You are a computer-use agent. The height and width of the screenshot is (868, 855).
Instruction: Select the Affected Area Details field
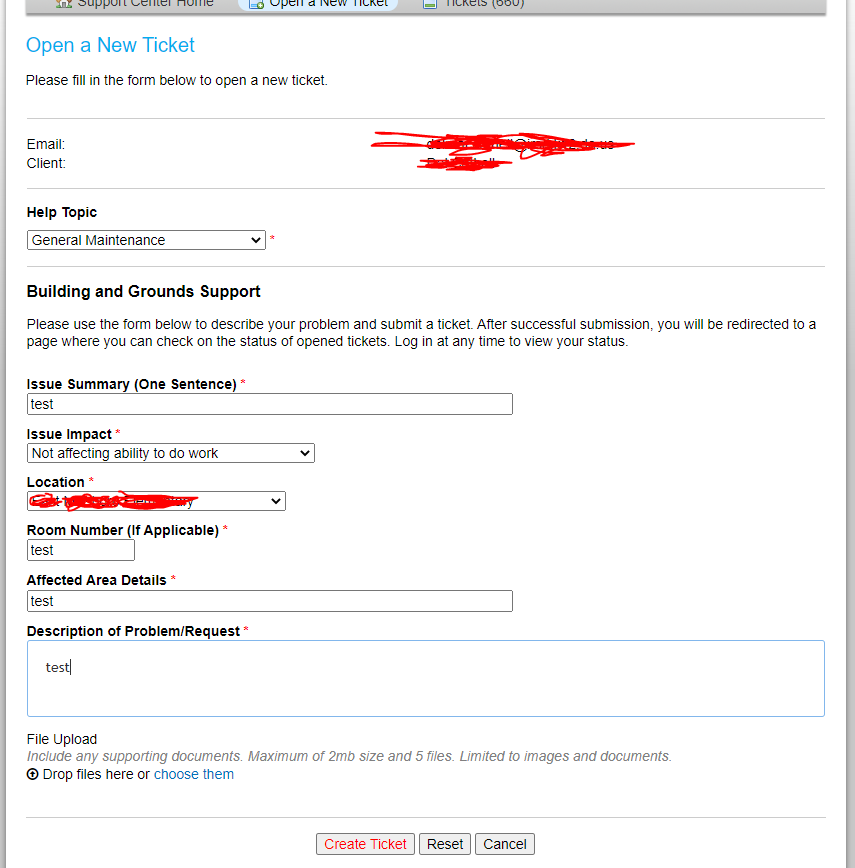(x=270, y=601)
